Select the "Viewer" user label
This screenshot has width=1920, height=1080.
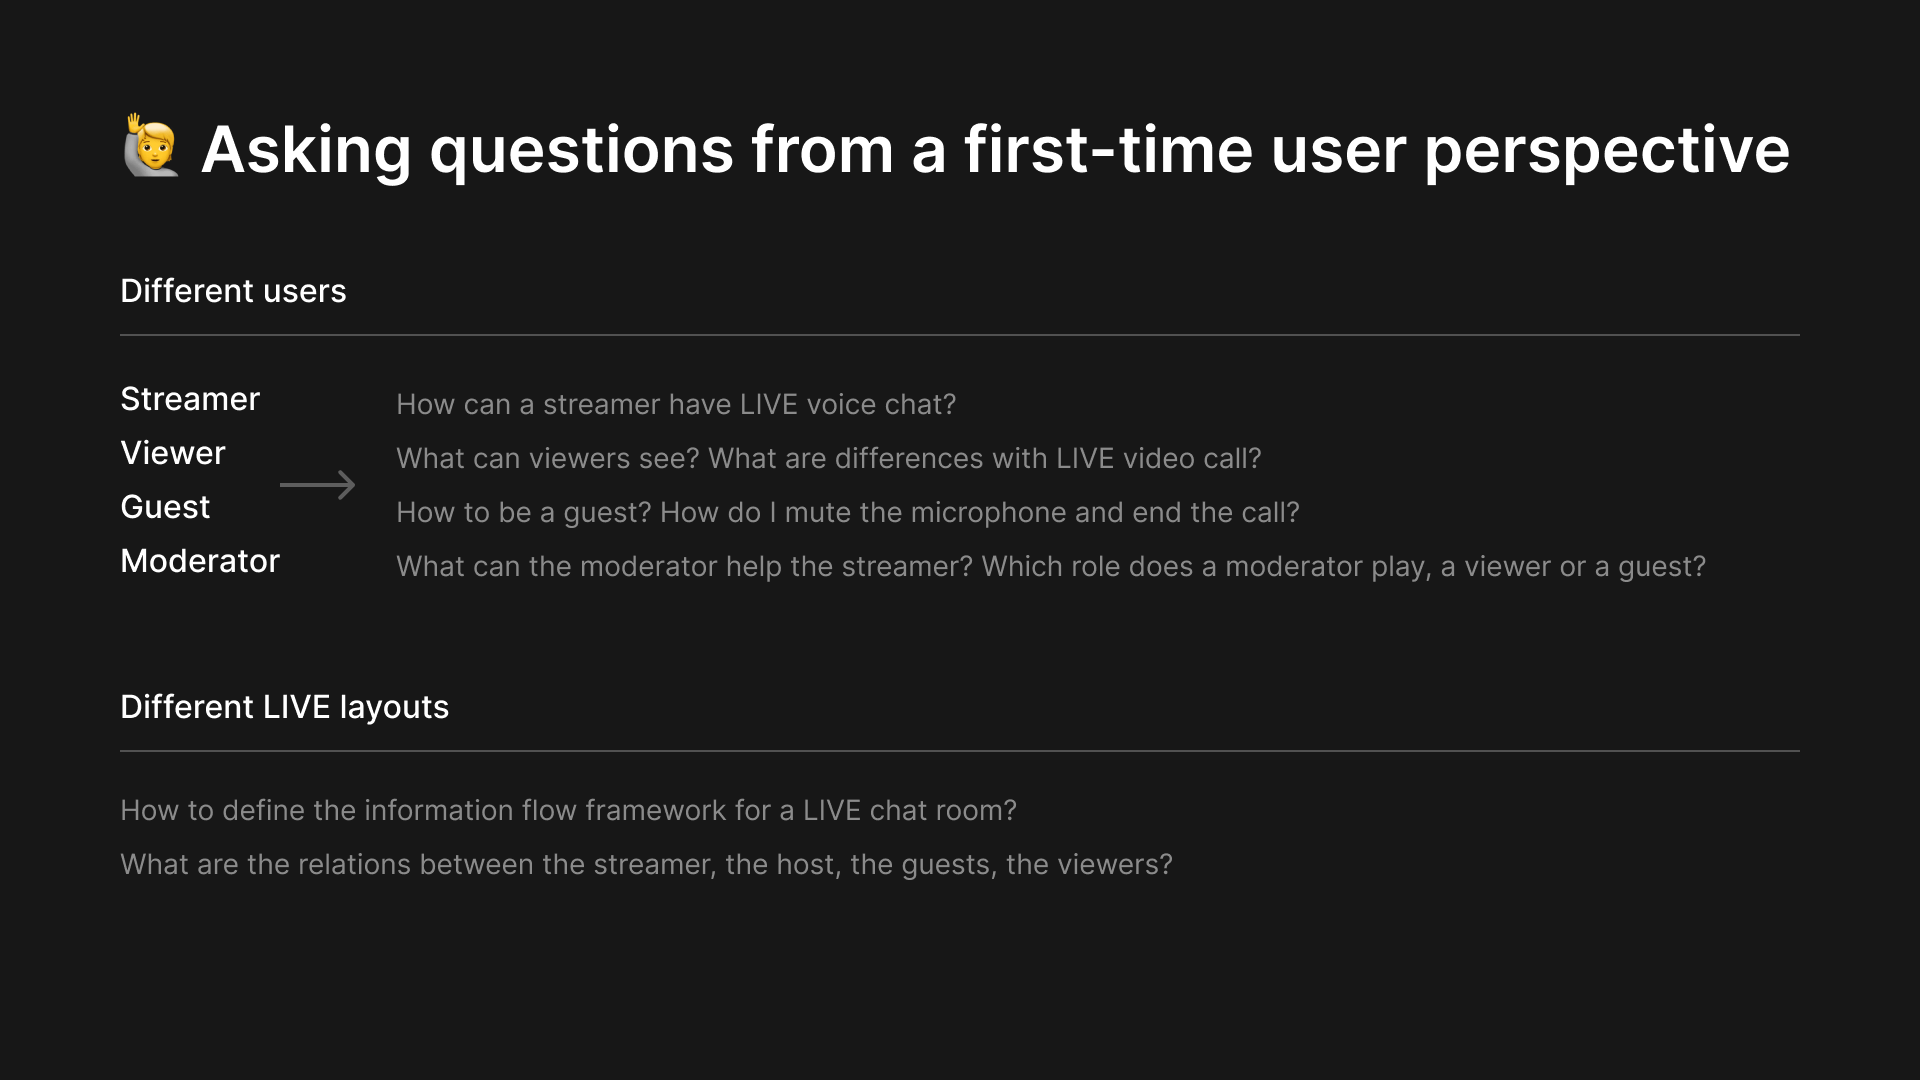click(x=173, y=453)
